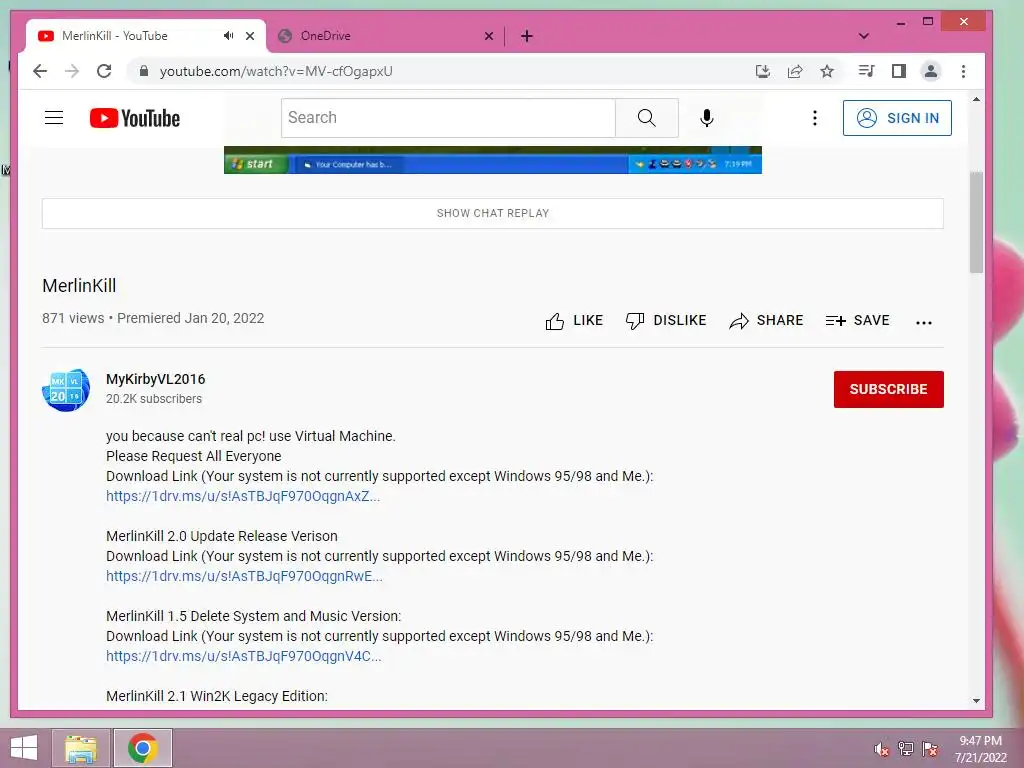Viewport: 1024px width, 768px height.
Task: Click the text MerlinKill 2.0 Update Release Verison
Action: pos(222,536)
